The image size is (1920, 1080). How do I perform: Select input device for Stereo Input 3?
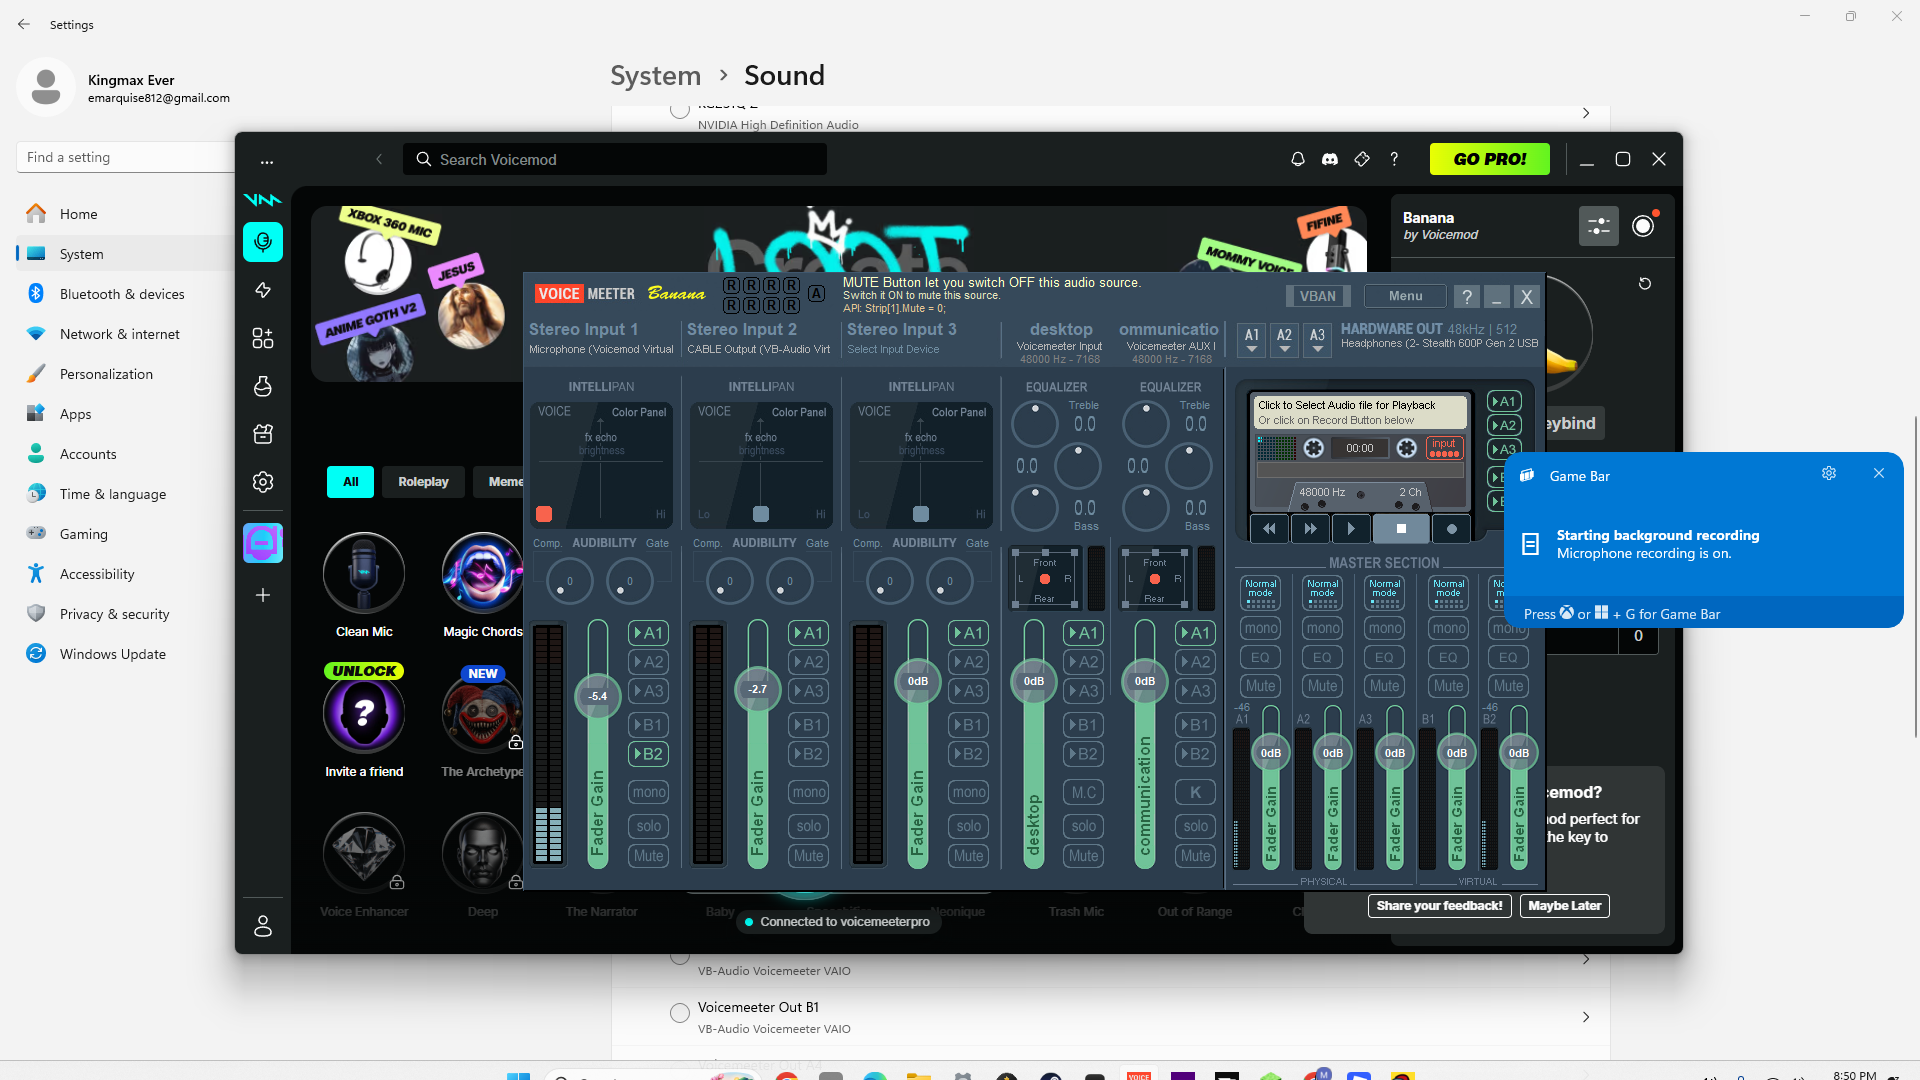(893, 350)
